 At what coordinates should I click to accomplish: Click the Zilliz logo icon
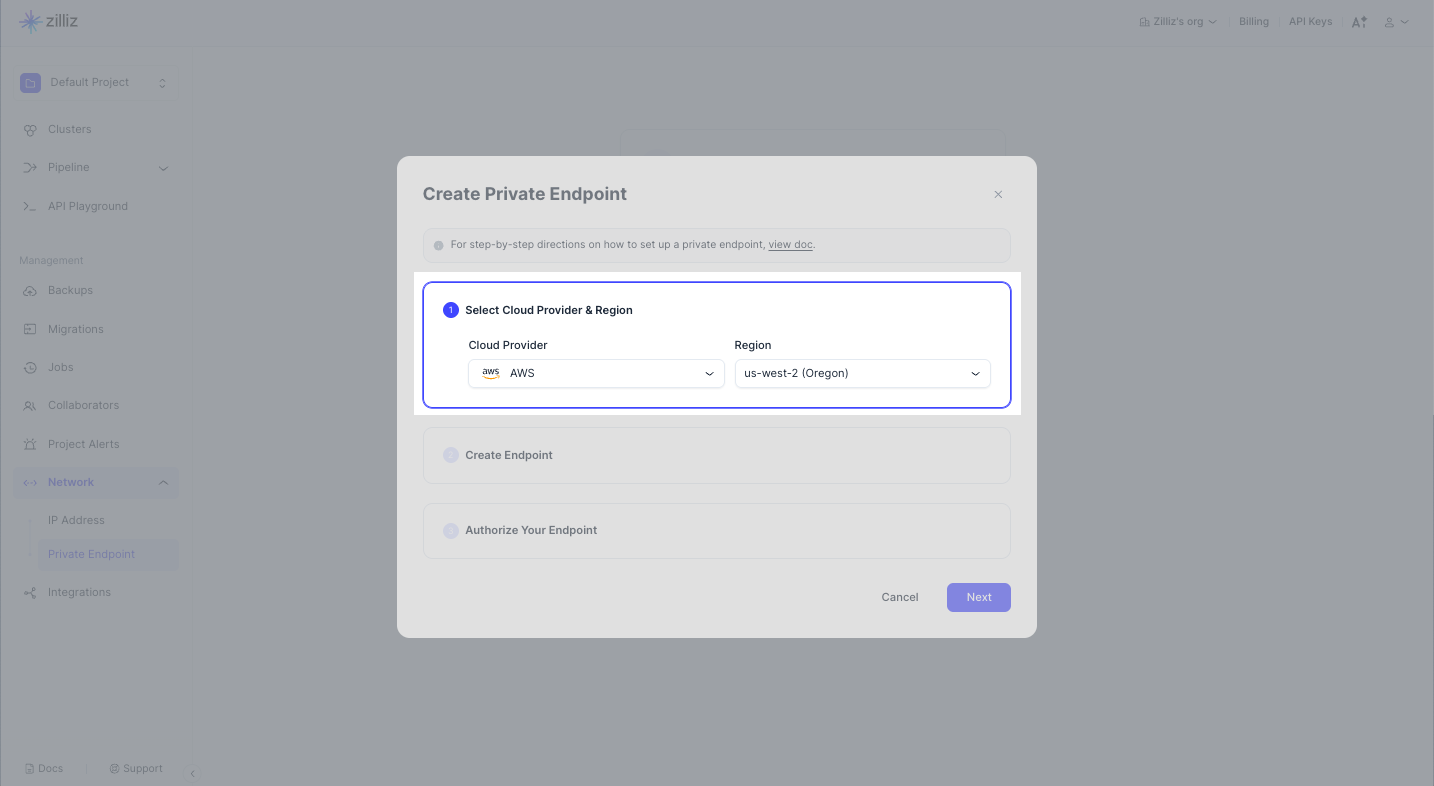click(x=30, y=21)
